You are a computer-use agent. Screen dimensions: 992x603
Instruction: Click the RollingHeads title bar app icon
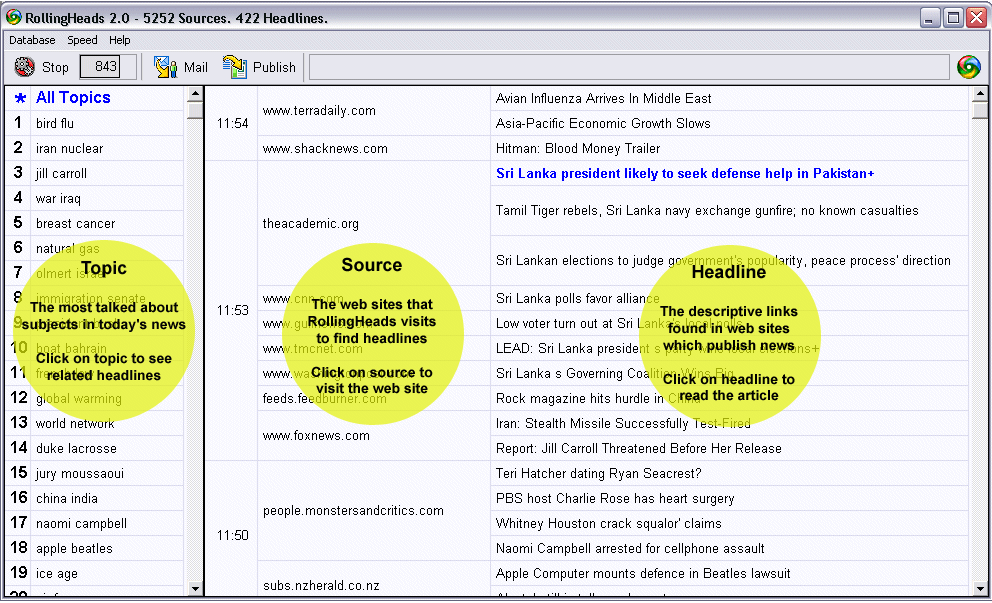click(x=13, y=17)
